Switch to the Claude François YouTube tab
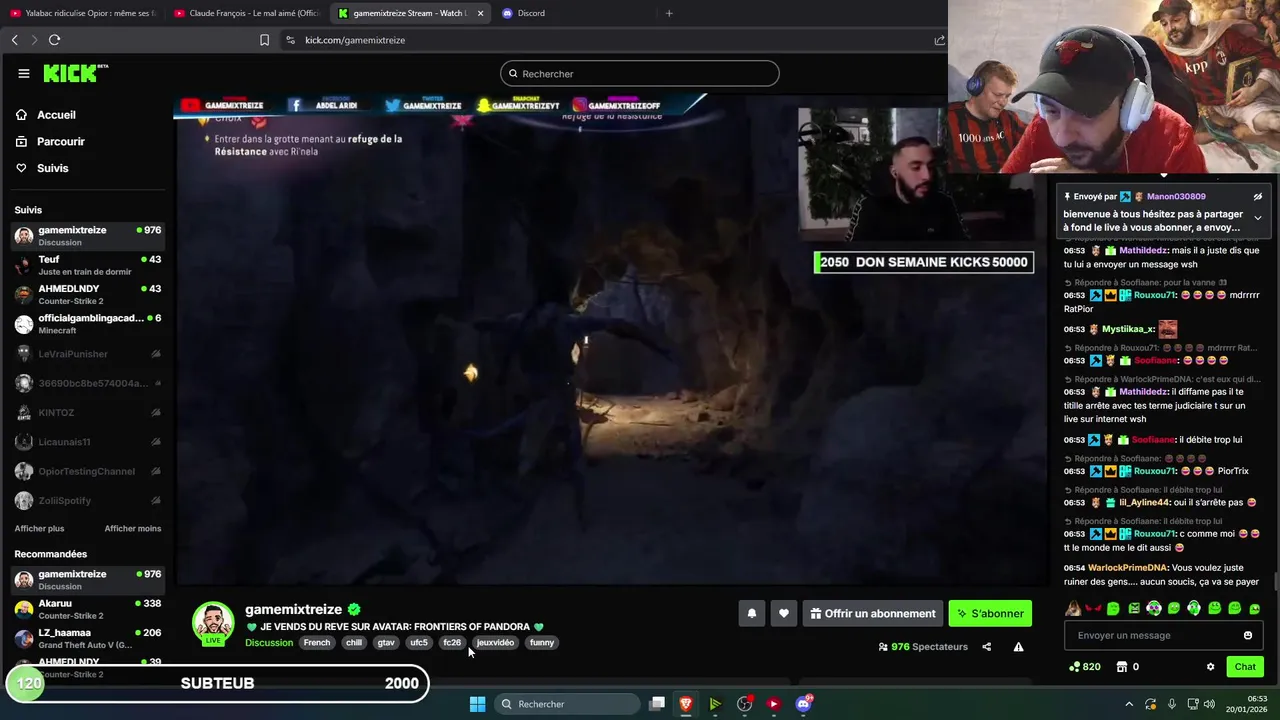Screen dimensions: 1280x720 point(247,13)
